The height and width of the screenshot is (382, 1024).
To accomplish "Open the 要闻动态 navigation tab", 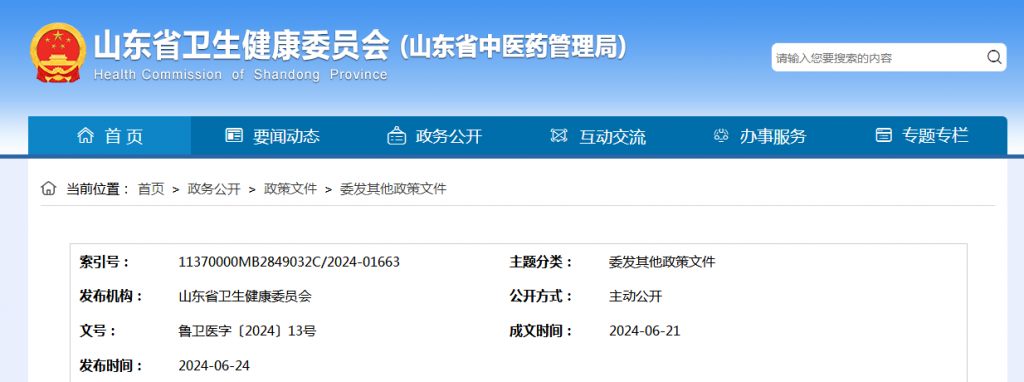I will pos(272,136).
